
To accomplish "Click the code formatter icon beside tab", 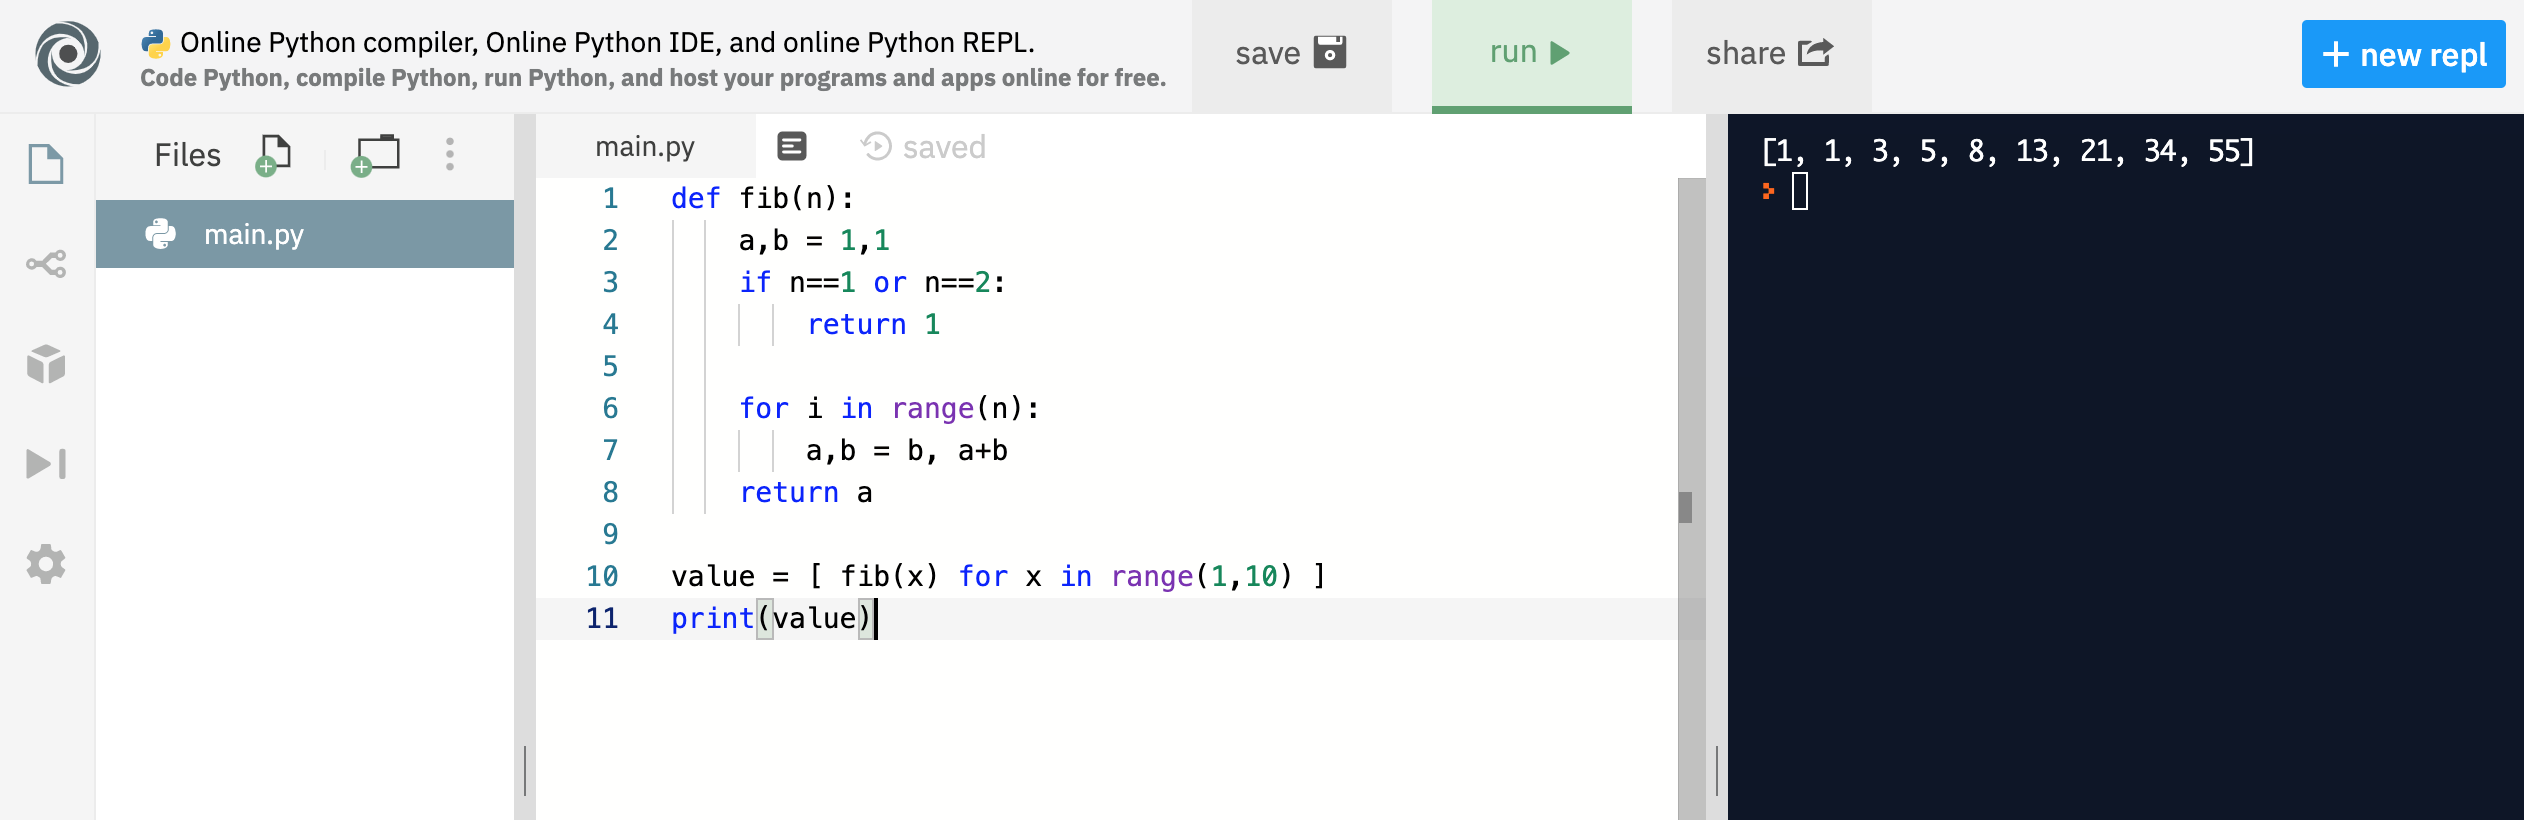I will click(x=792, y=147).
